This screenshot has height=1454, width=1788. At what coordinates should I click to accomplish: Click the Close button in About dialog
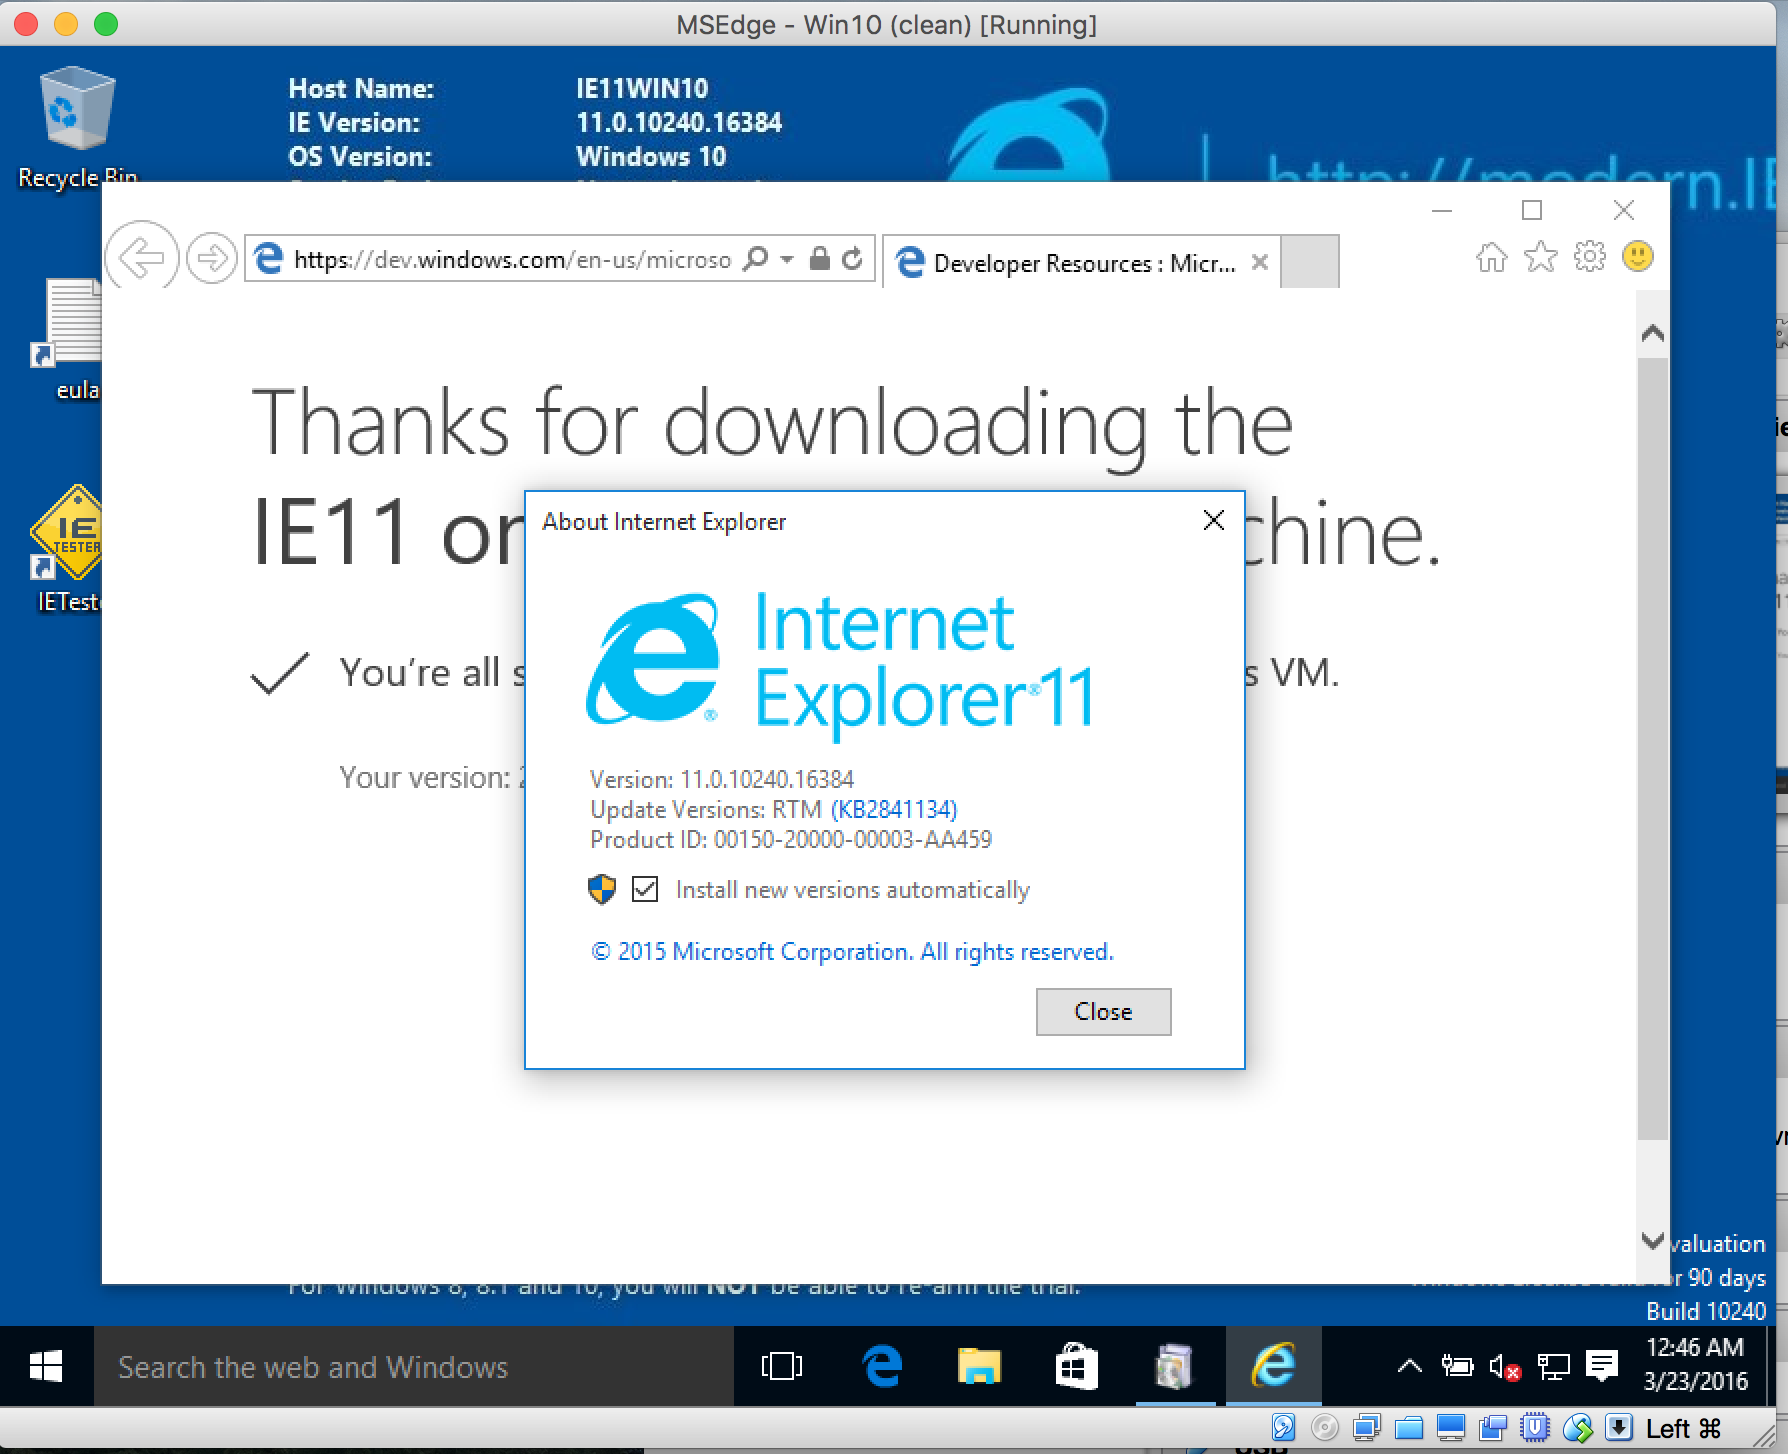tap(1103, 1011)
